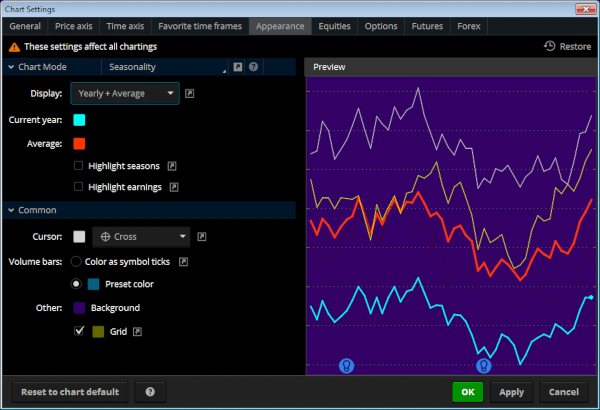Click the reset icon beside Cursor dropdown
This screenshot has height=410, width=600.
tap(202, 237)
